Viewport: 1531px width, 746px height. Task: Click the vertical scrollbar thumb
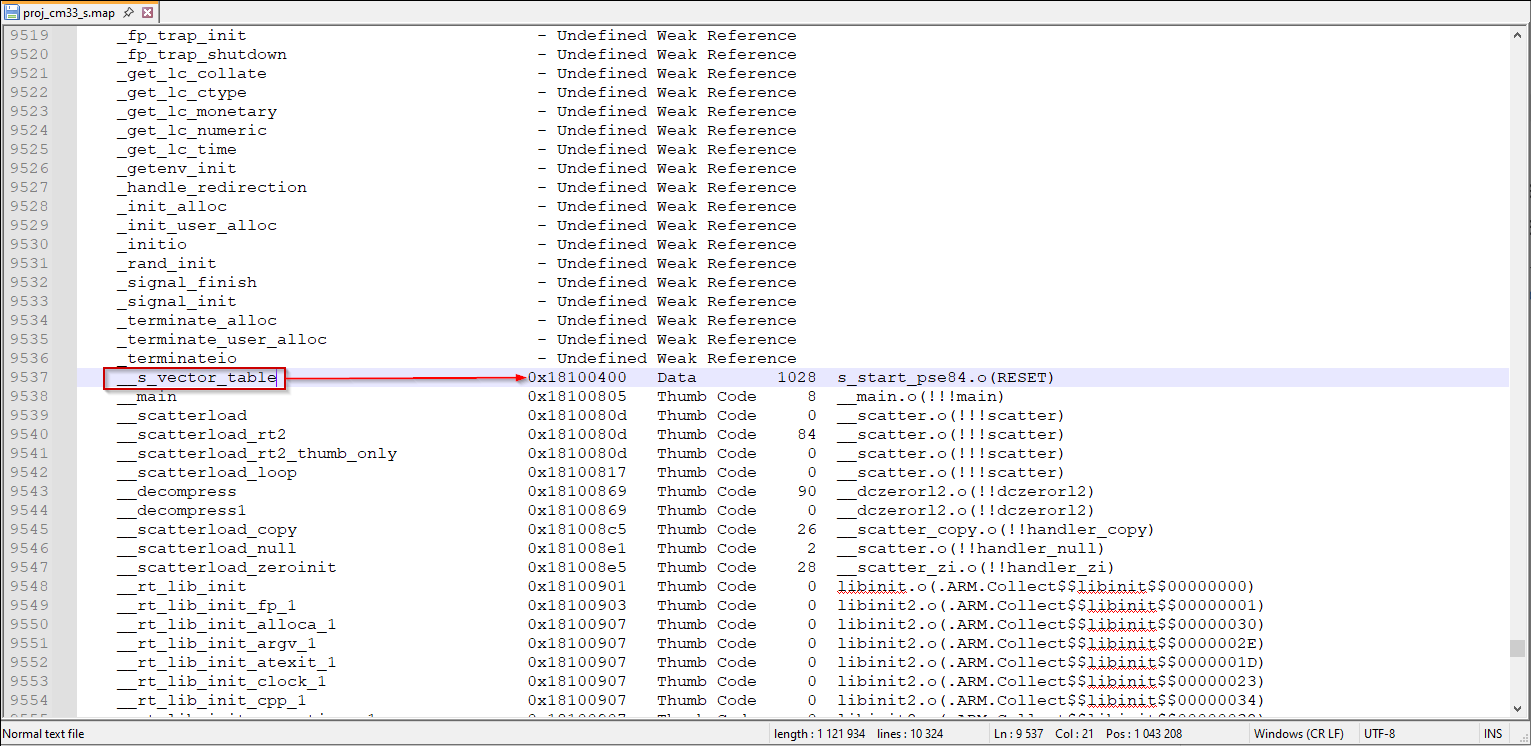coord(1518,648)
